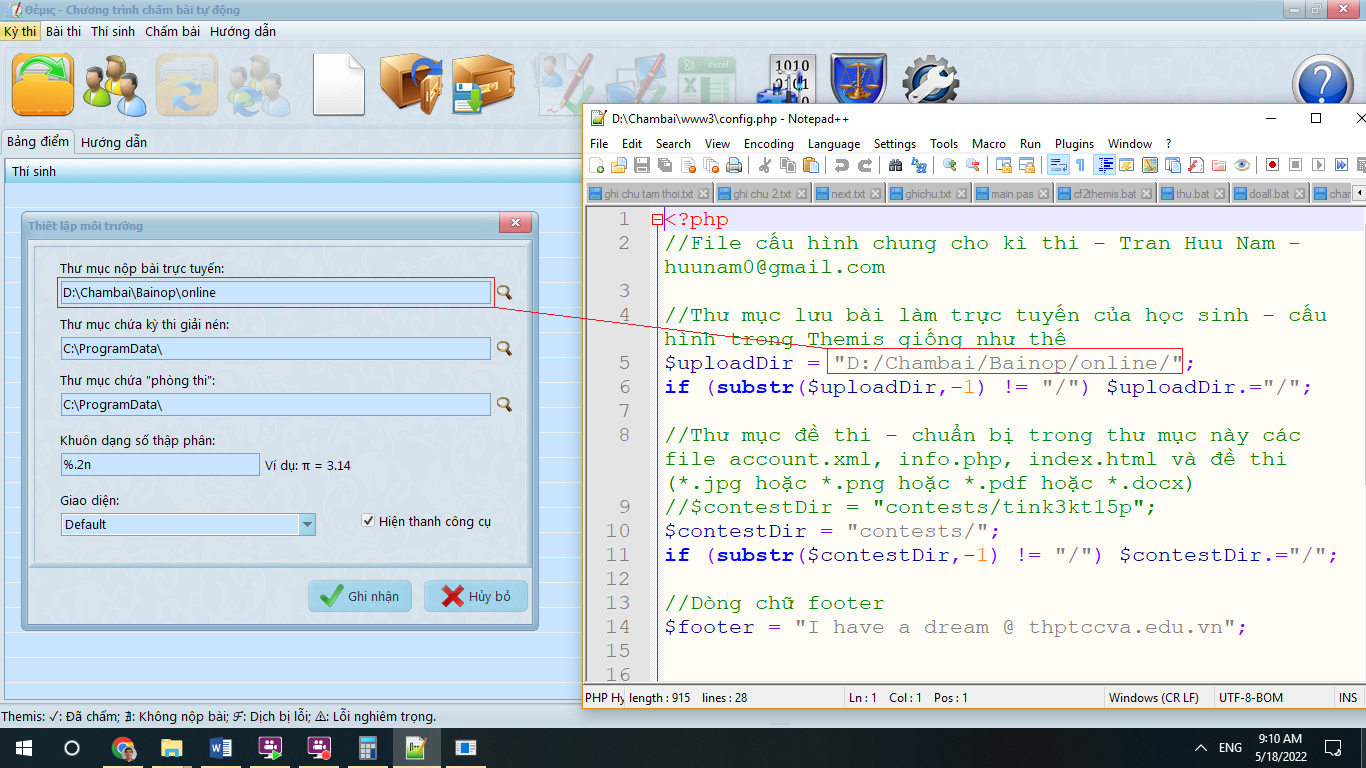This screenshot has height=768, width=1366.
Task: Click the save-to-safe icon with floppy disk
Action: coord(483,85)
